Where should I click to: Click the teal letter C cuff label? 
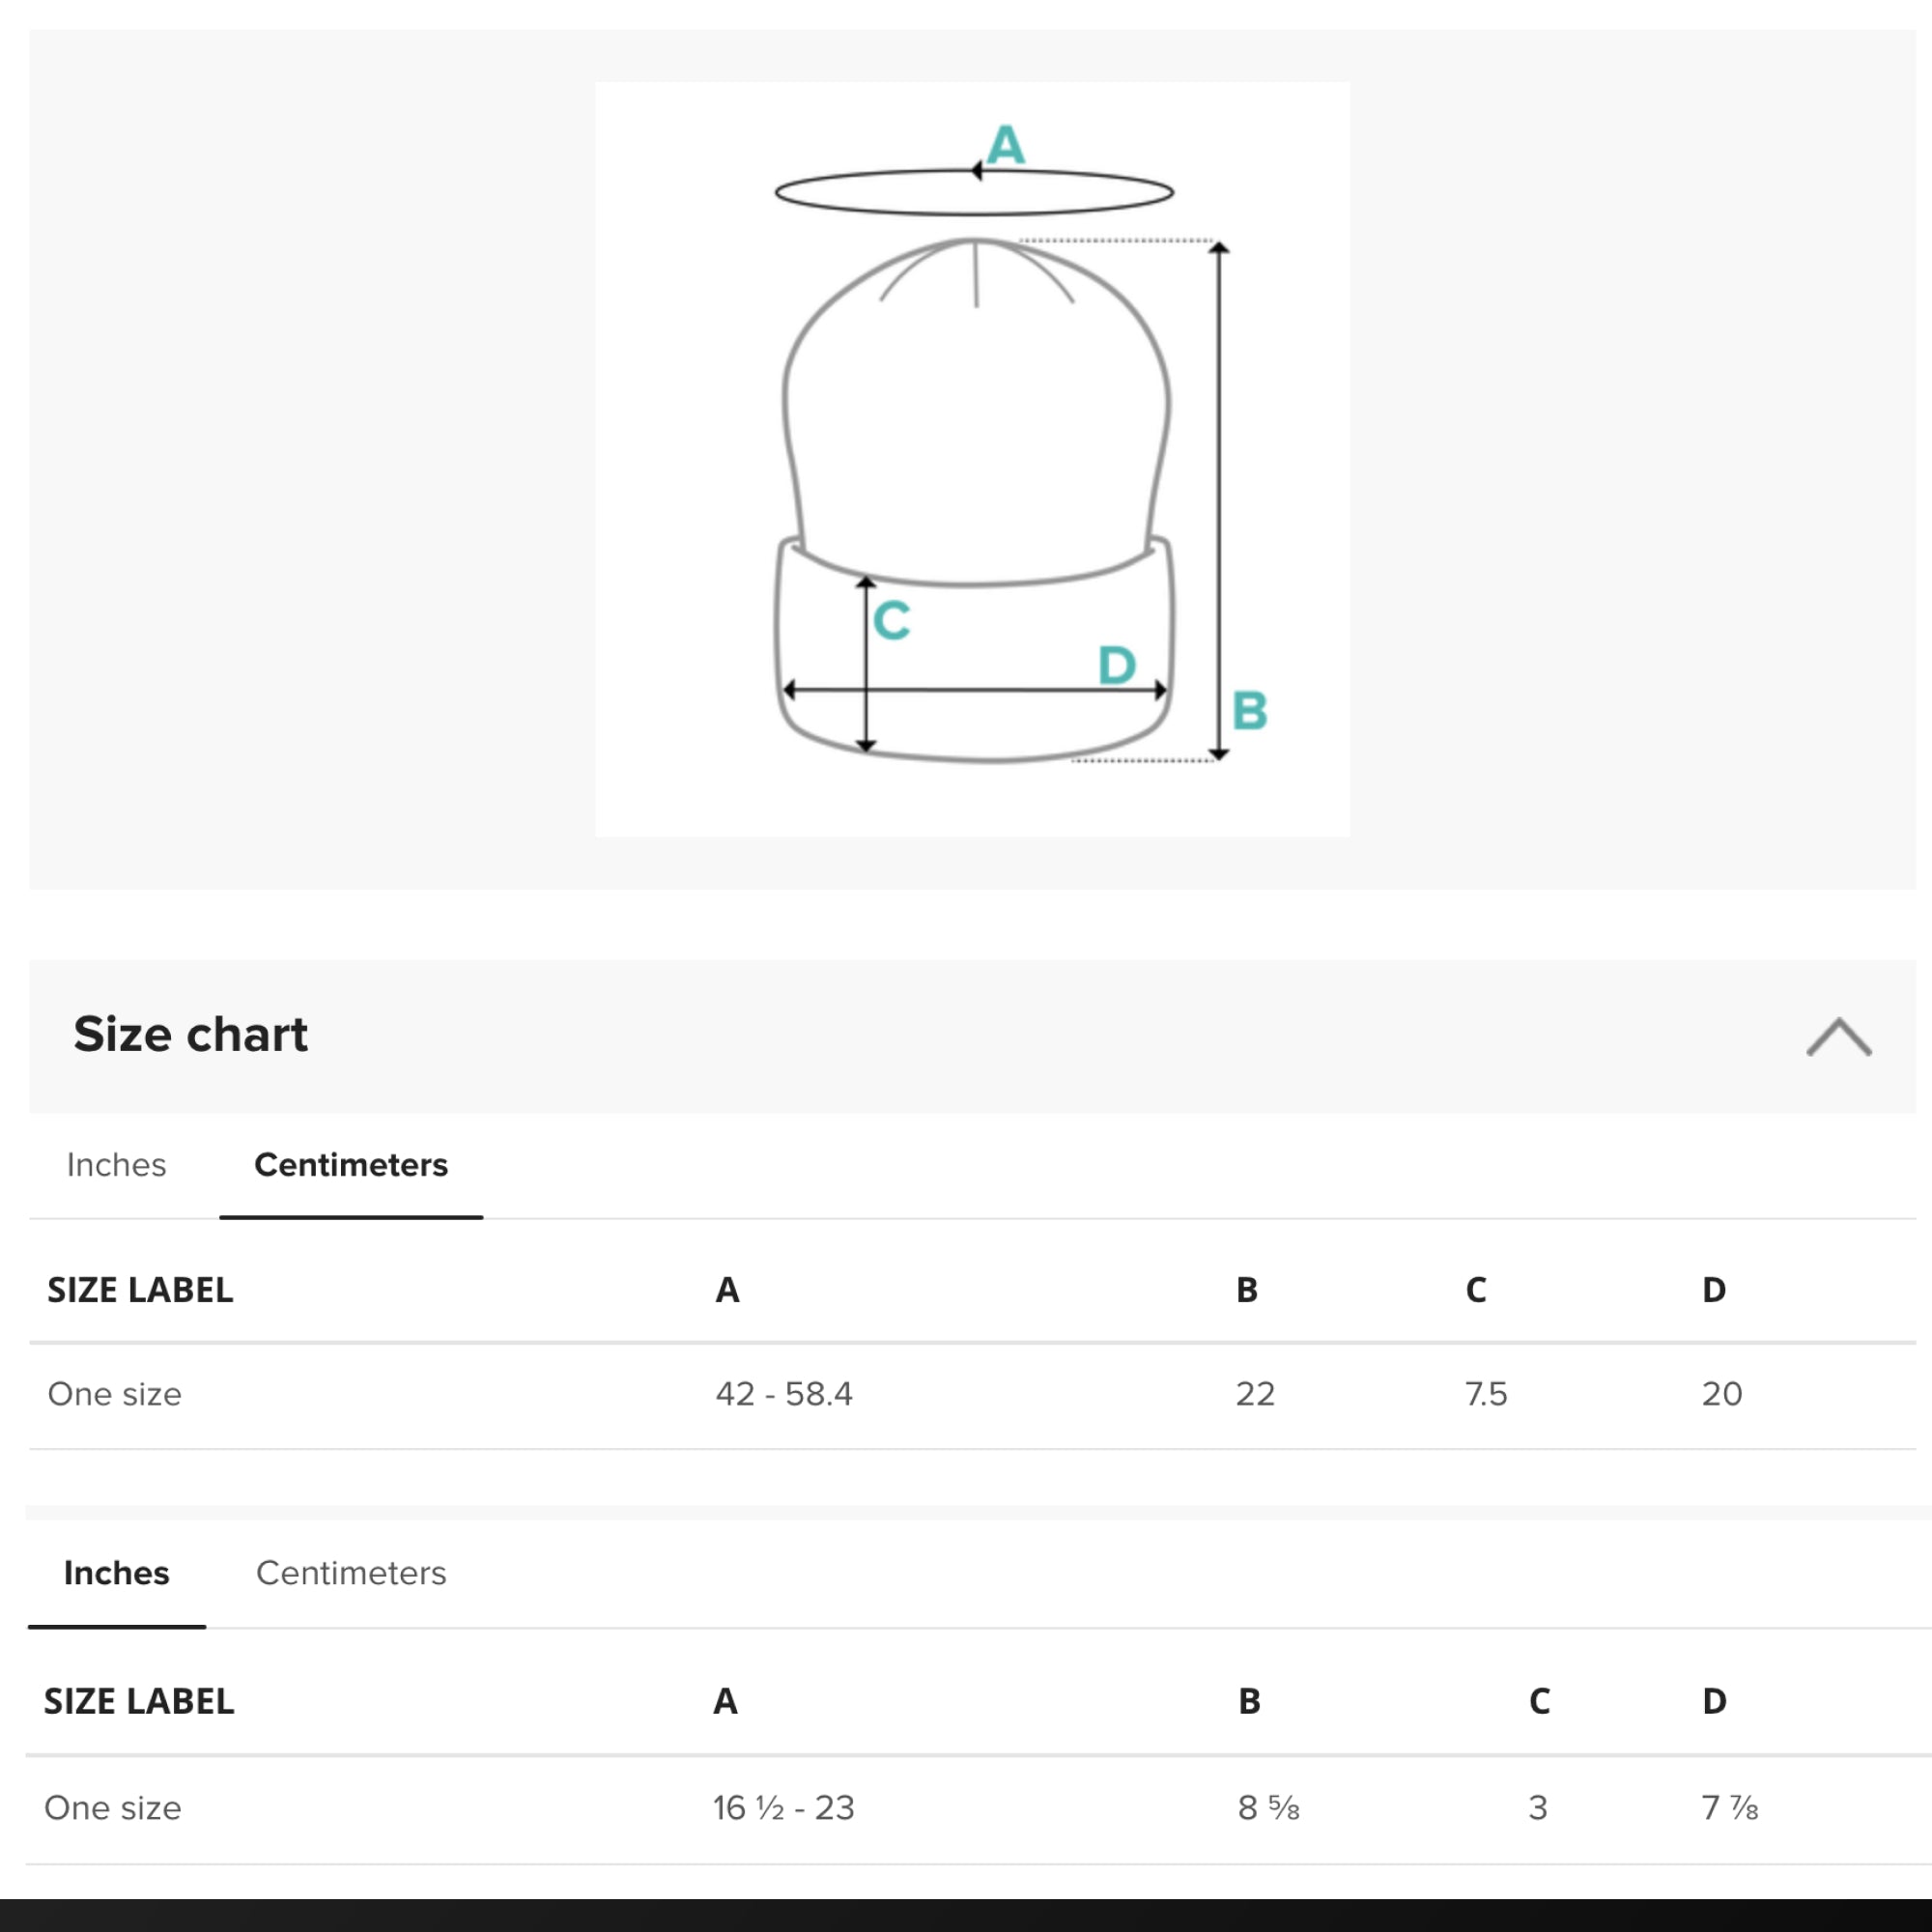click(x=891, y=620)
